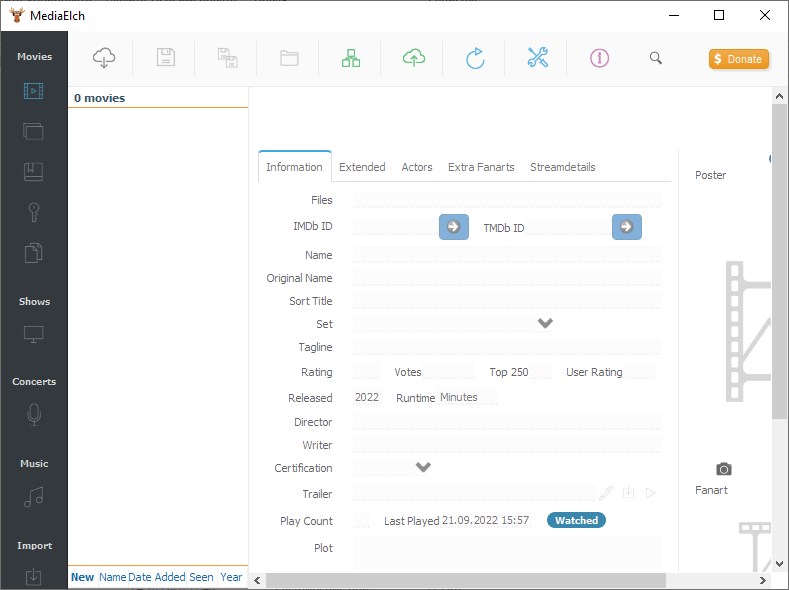Open the Duplicates documents sidebar icon
The height and width of the screenshot is (590, 789).
coord(33,252)
